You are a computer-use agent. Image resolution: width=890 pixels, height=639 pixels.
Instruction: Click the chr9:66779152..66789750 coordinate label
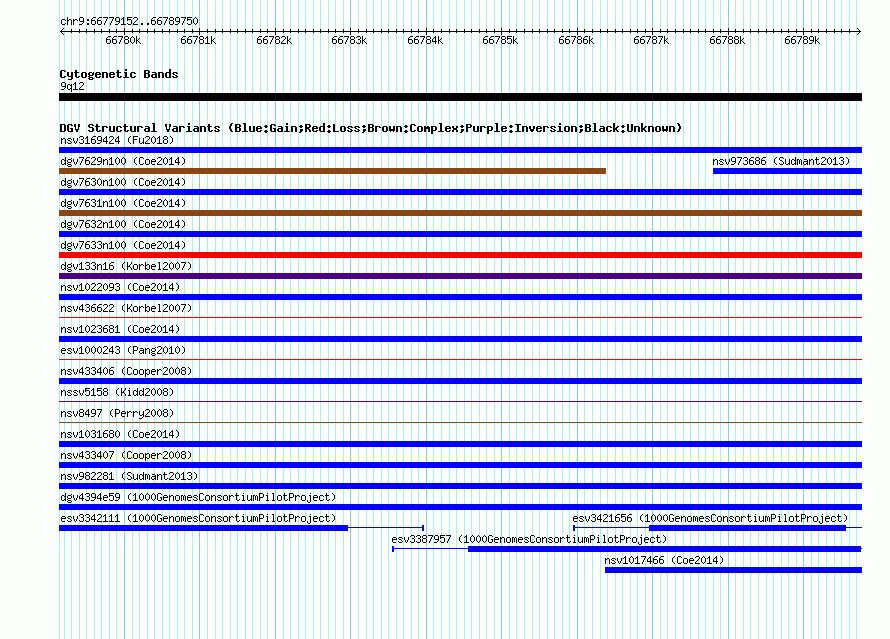129,21
